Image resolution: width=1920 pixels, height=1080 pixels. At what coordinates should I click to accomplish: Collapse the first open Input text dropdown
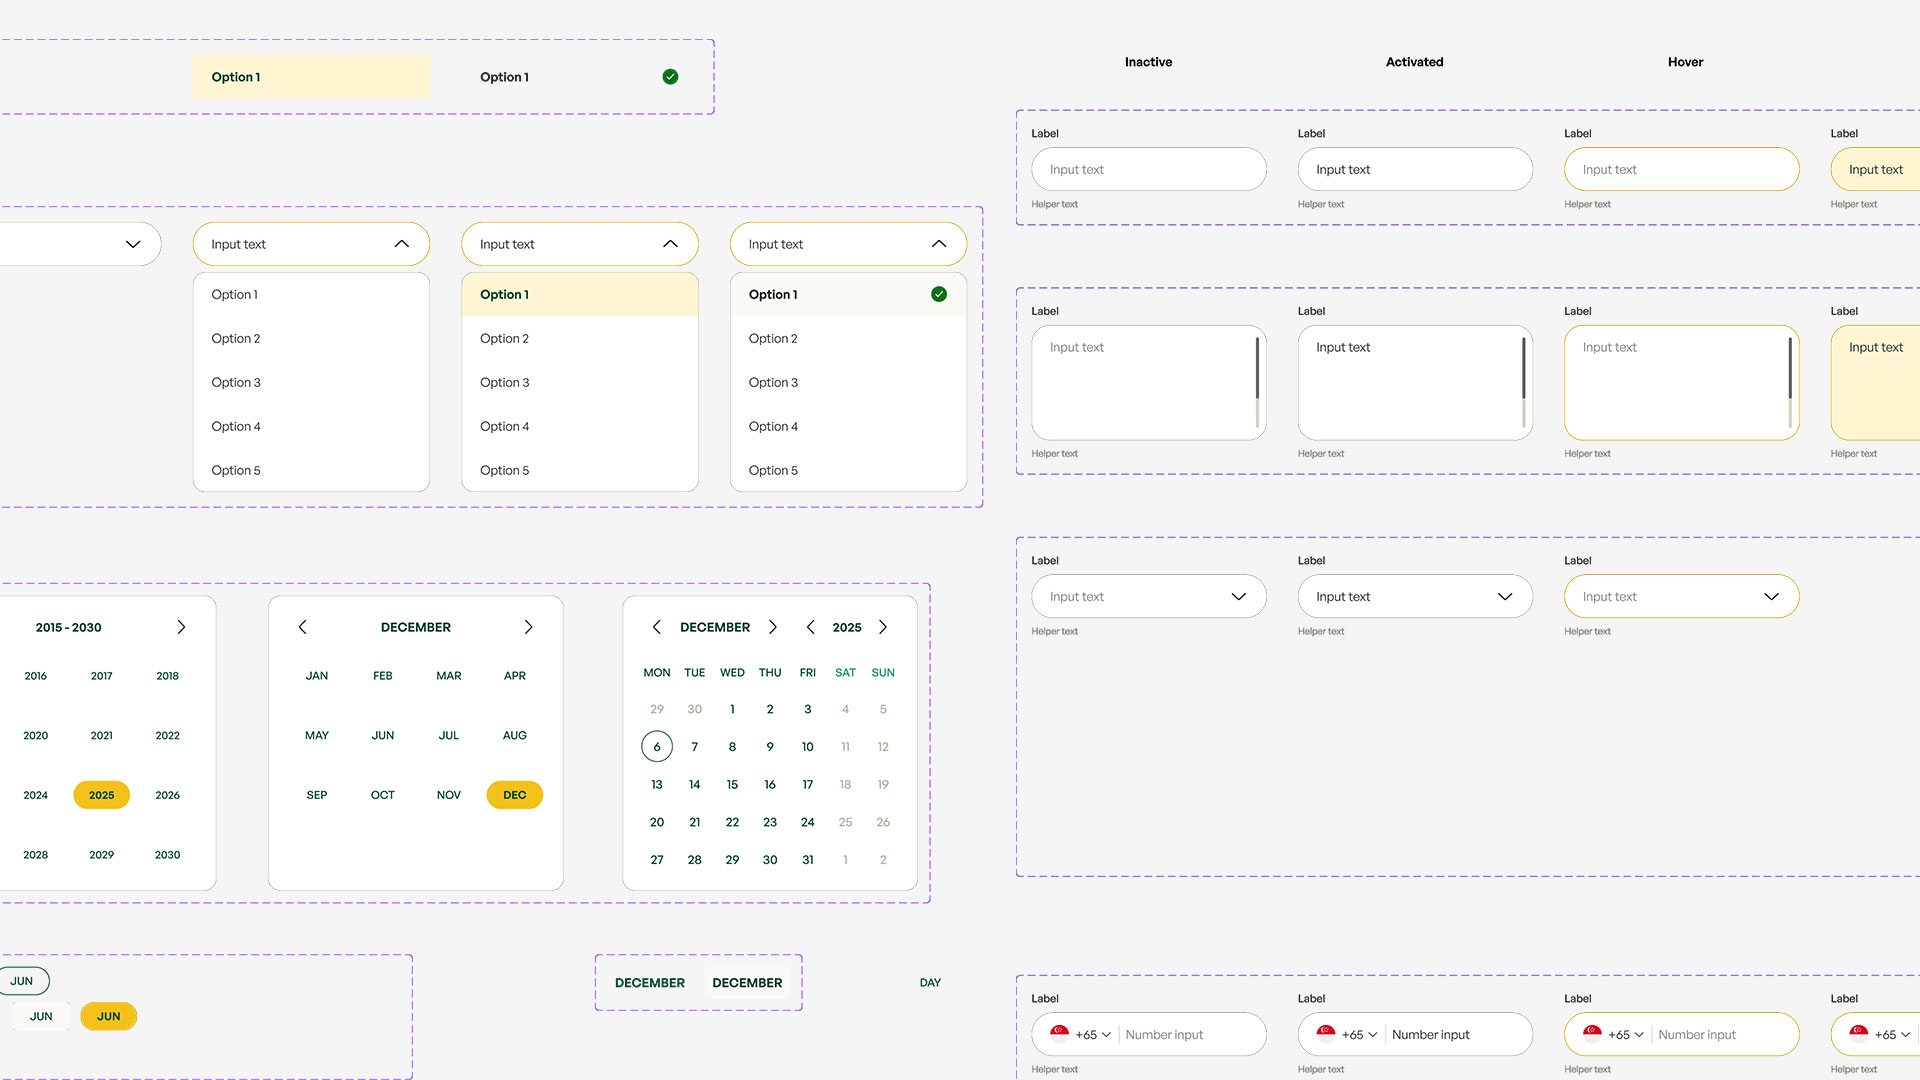(x=402, y=244)
